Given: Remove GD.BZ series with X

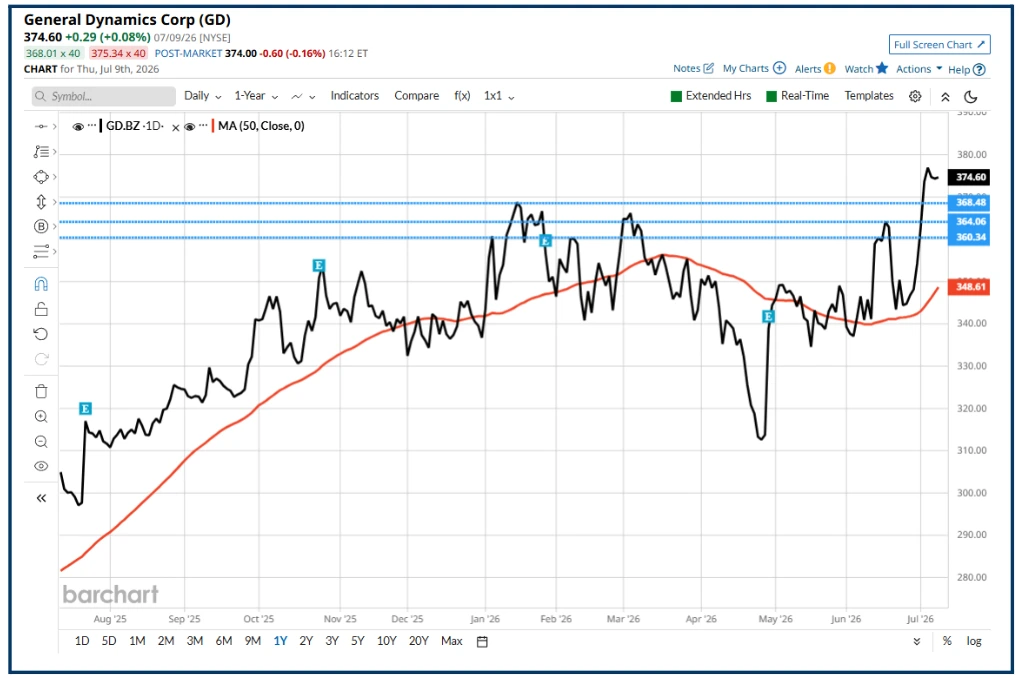Looking at the screenshot, I should coord(175,128).
